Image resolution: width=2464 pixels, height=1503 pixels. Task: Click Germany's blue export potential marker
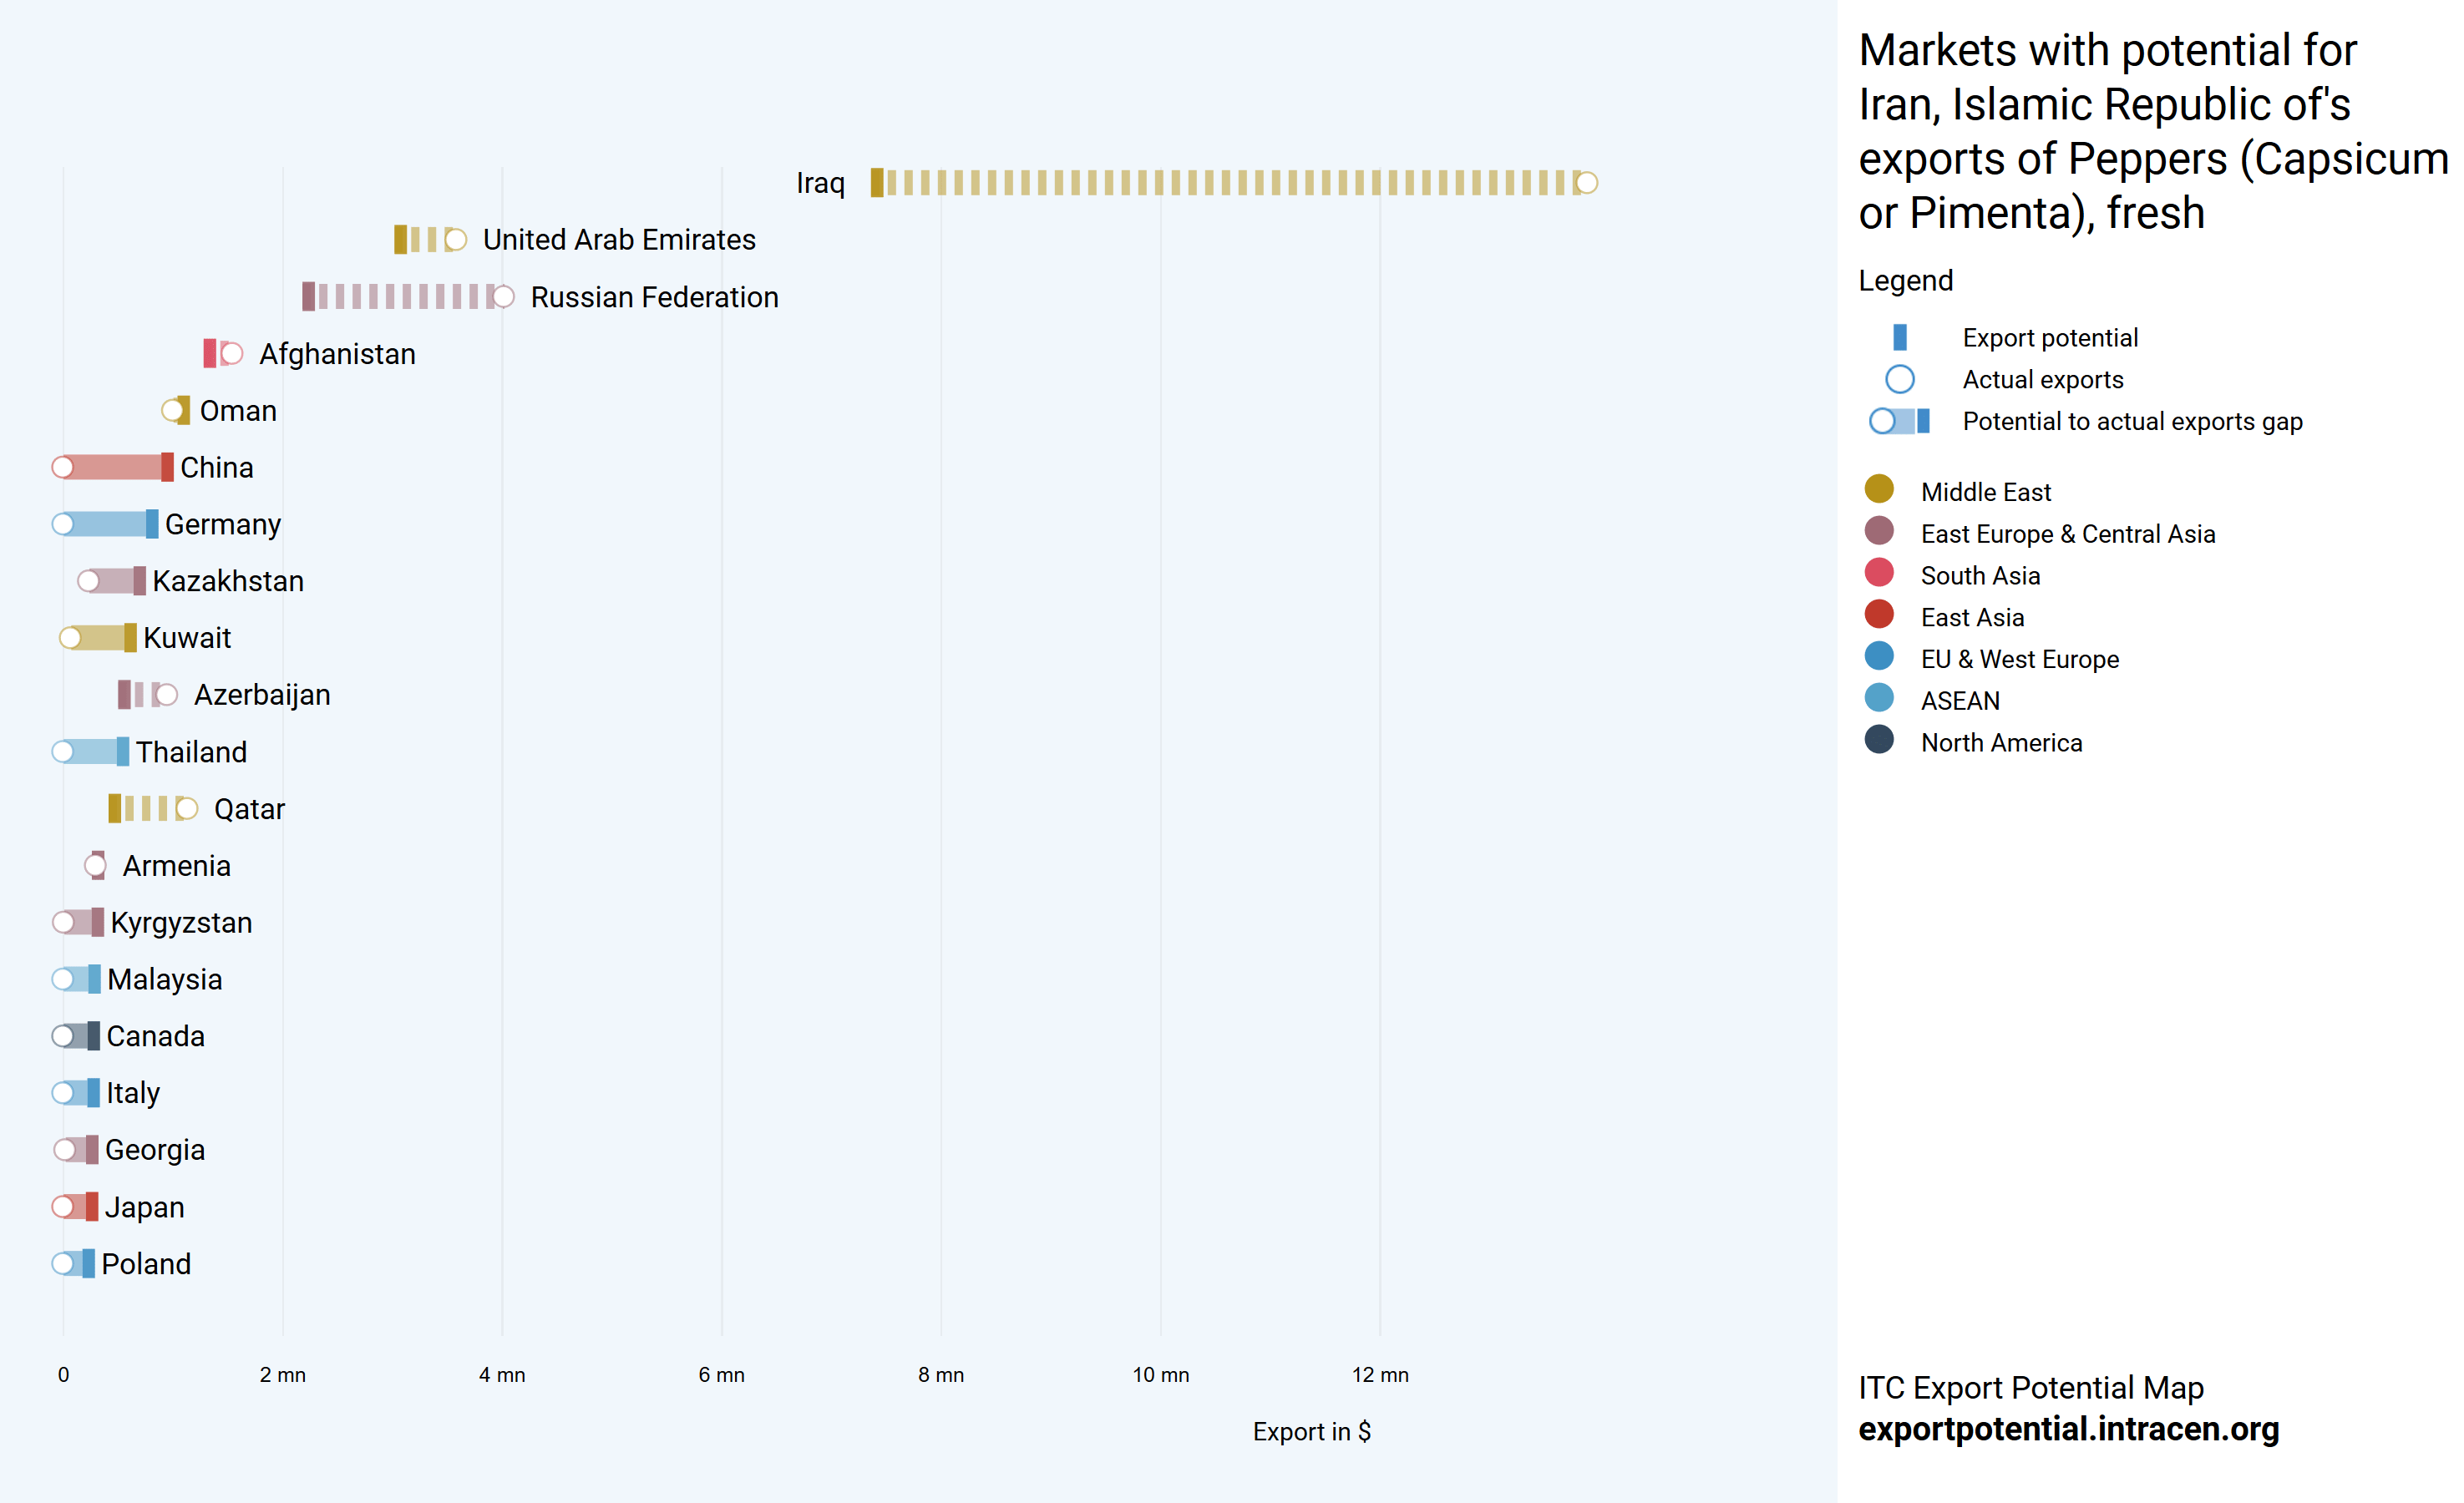tap(152, 524)
